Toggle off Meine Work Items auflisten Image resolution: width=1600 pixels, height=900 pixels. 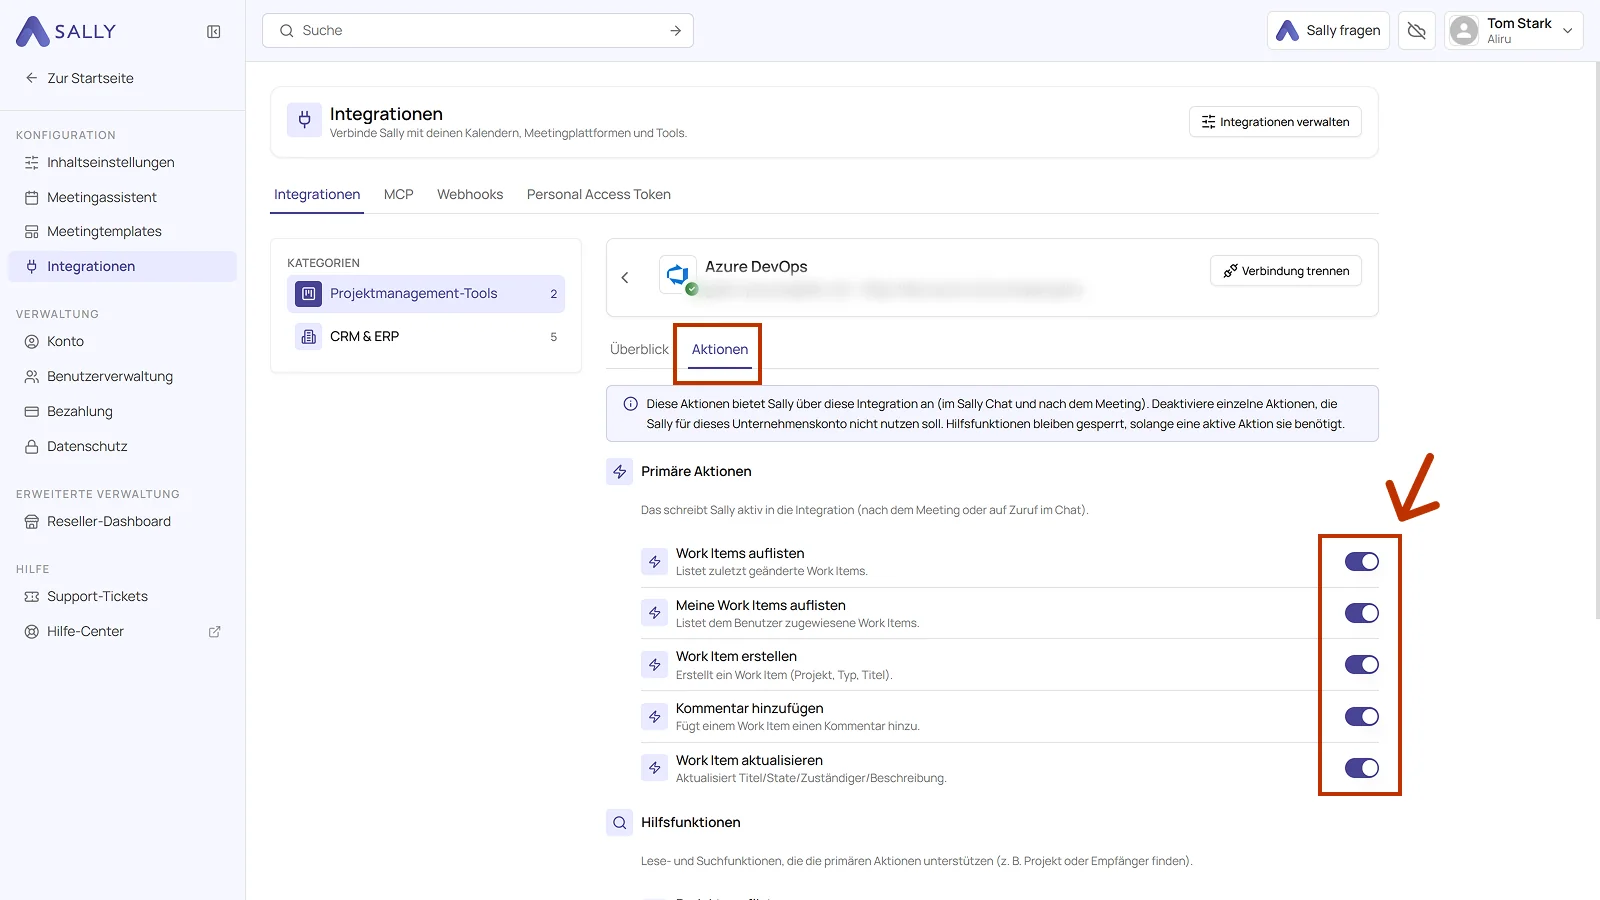pos(1362,613)
